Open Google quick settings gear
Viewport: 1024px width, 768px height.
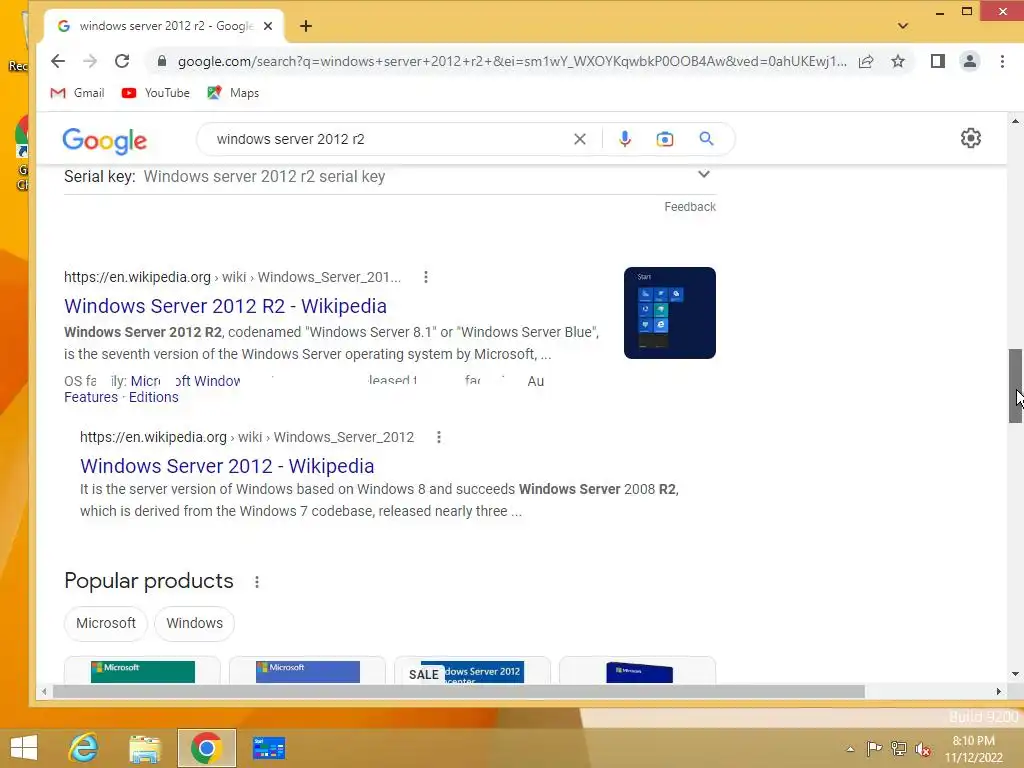coord(970,138)
